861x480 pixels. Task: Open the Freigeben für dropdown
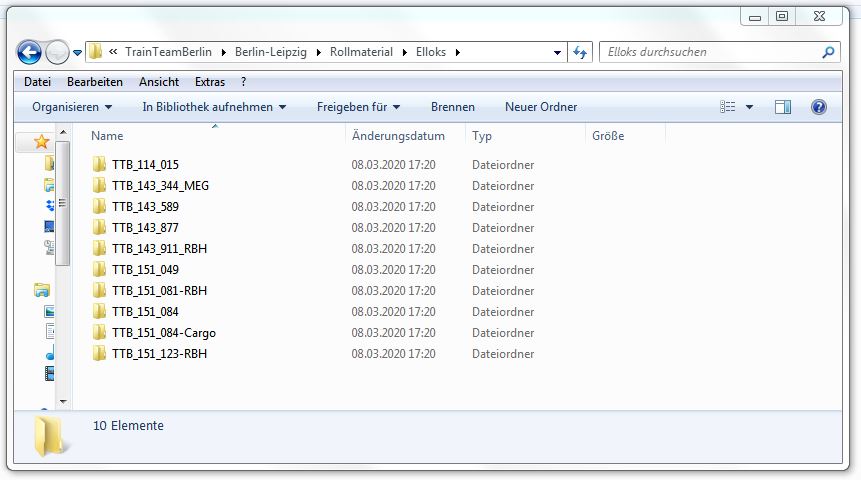pos(358,107)
